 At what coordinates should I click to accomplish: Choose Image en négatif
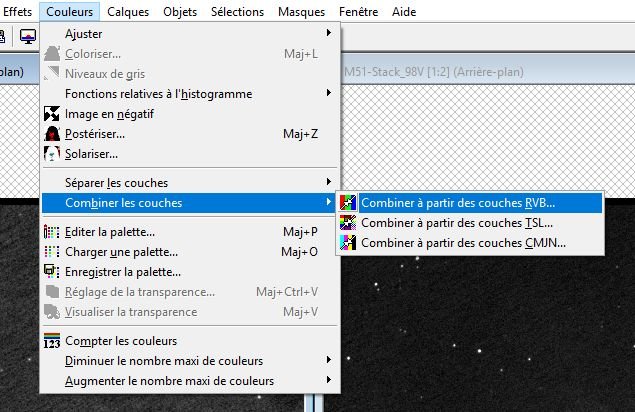tap(190, 114)
